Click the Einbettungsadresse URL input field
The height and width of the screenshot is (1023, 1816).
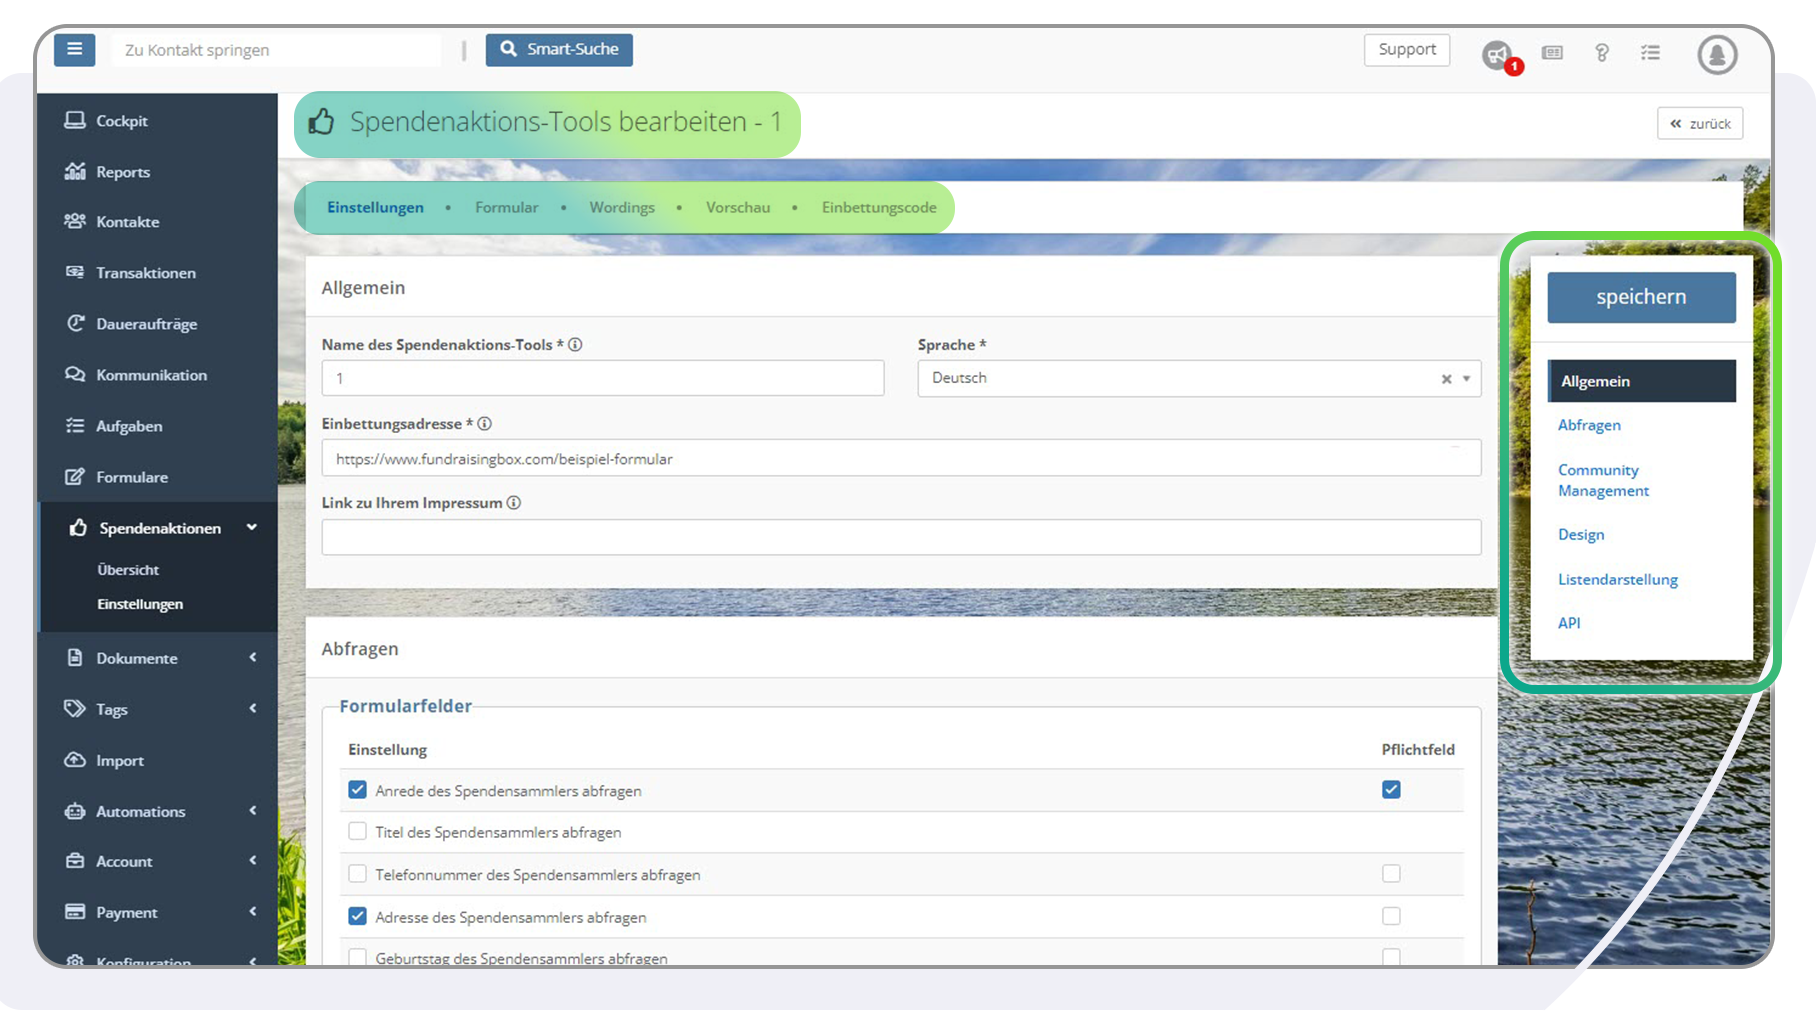(900, 459)
